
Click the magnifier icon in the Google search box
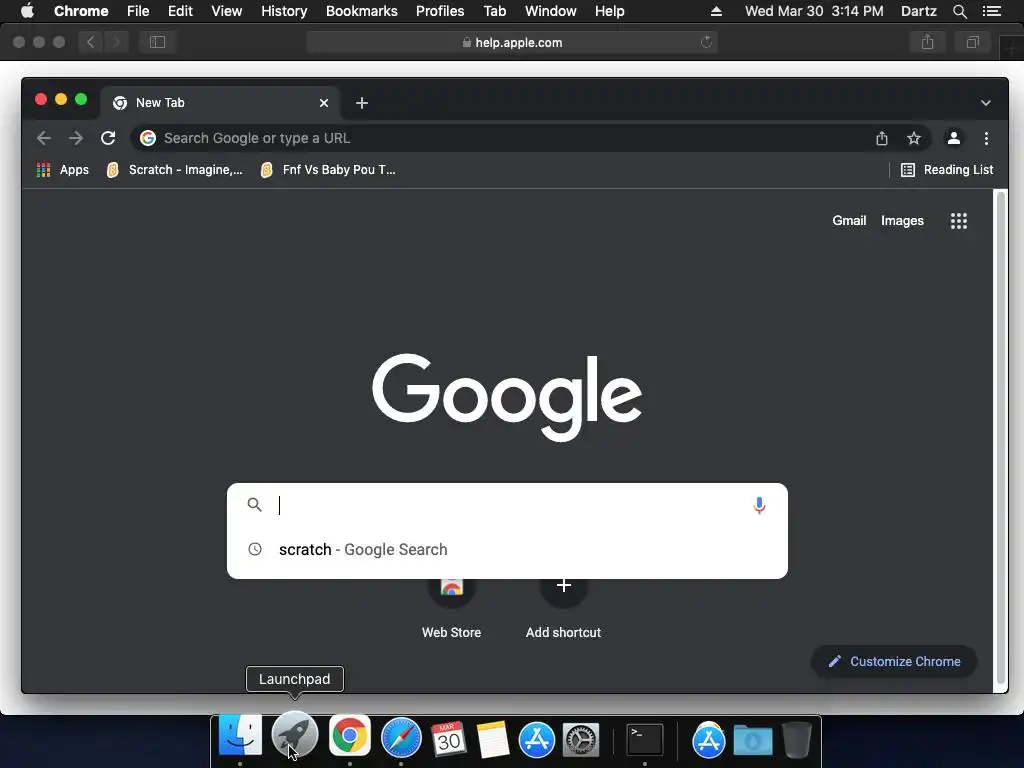(255, 505)
